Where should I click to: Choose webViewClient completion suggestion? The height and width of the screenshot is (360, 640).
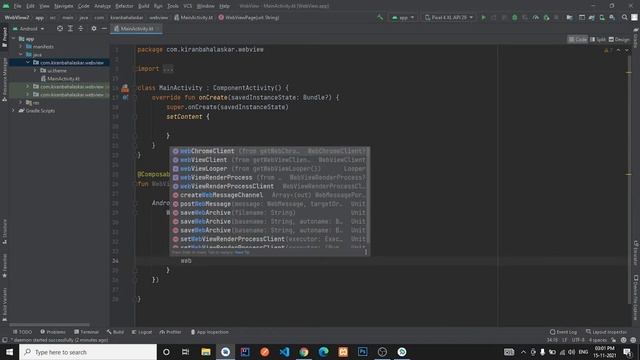pyautogui.click(x=270, y=160)
